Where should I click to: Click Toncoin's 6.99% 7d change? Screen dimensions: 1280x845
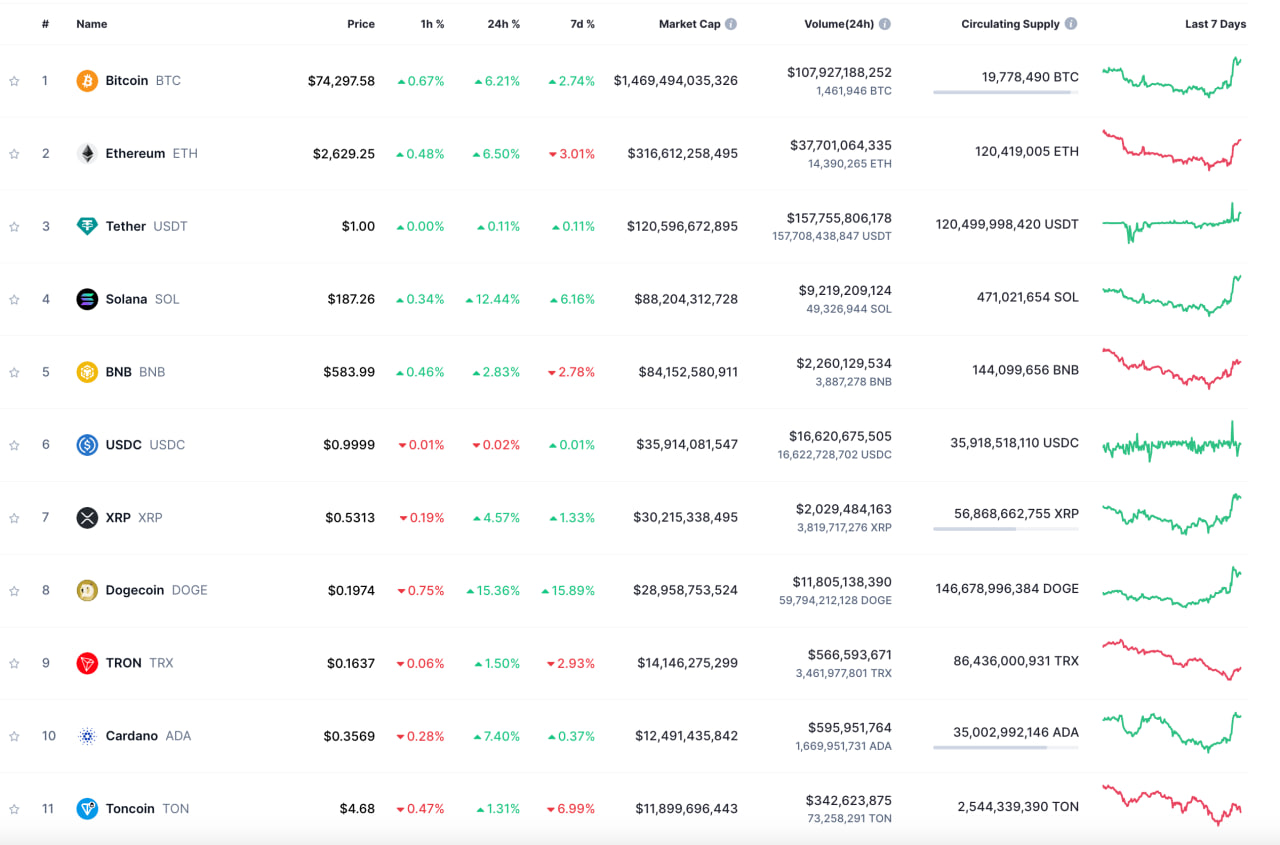571,809
